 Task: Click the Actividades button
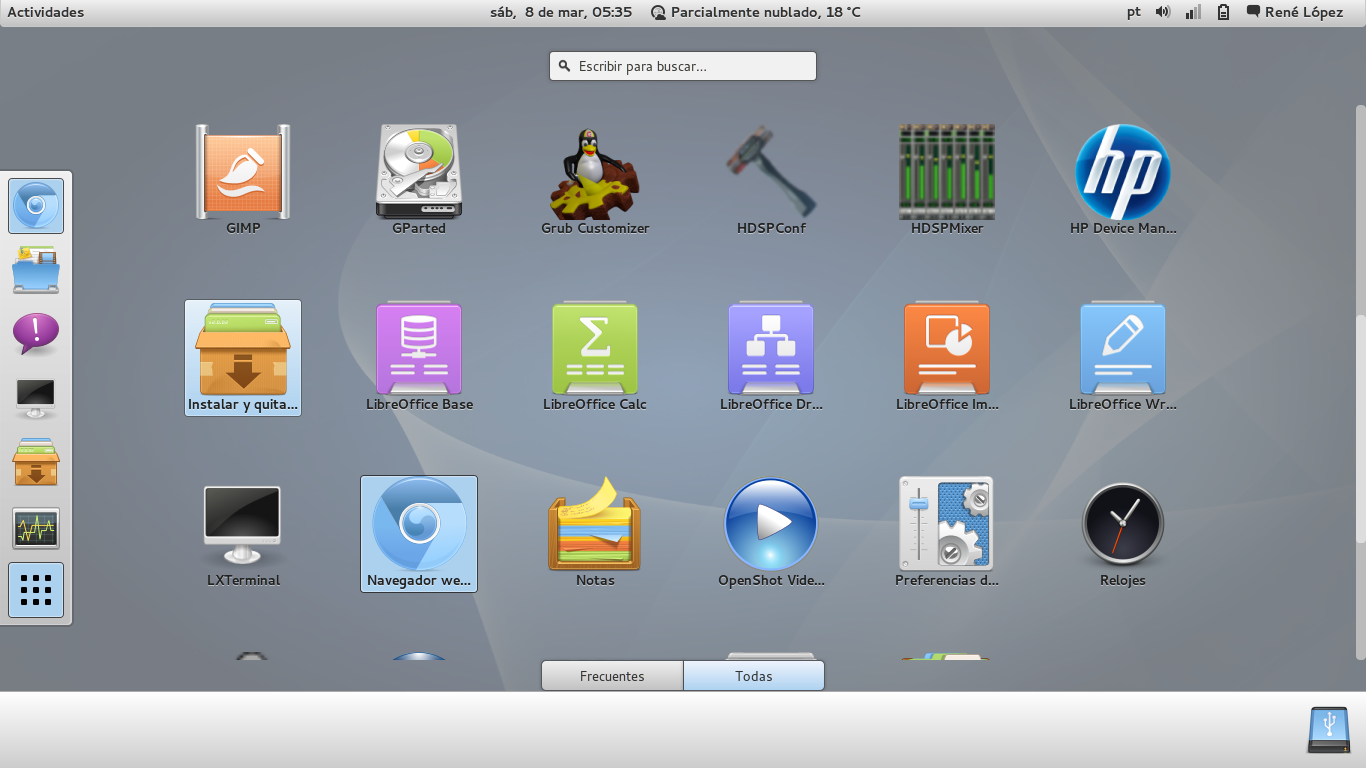46,12
